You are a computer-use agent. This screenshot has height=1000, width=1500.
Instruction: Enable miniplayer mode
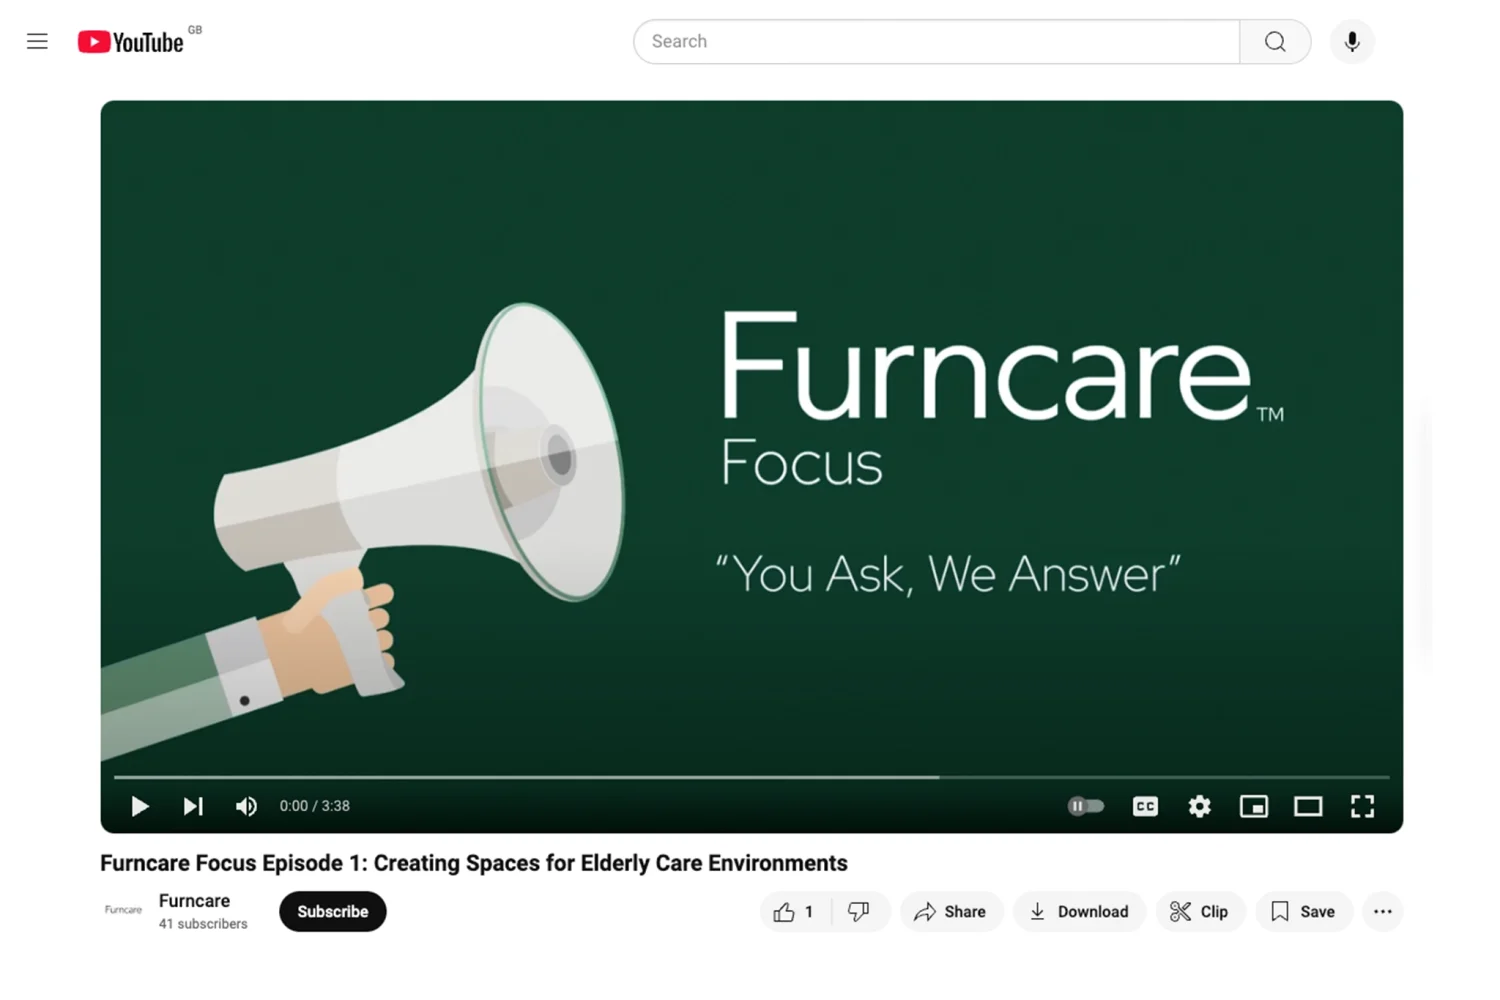(1253, 806)
